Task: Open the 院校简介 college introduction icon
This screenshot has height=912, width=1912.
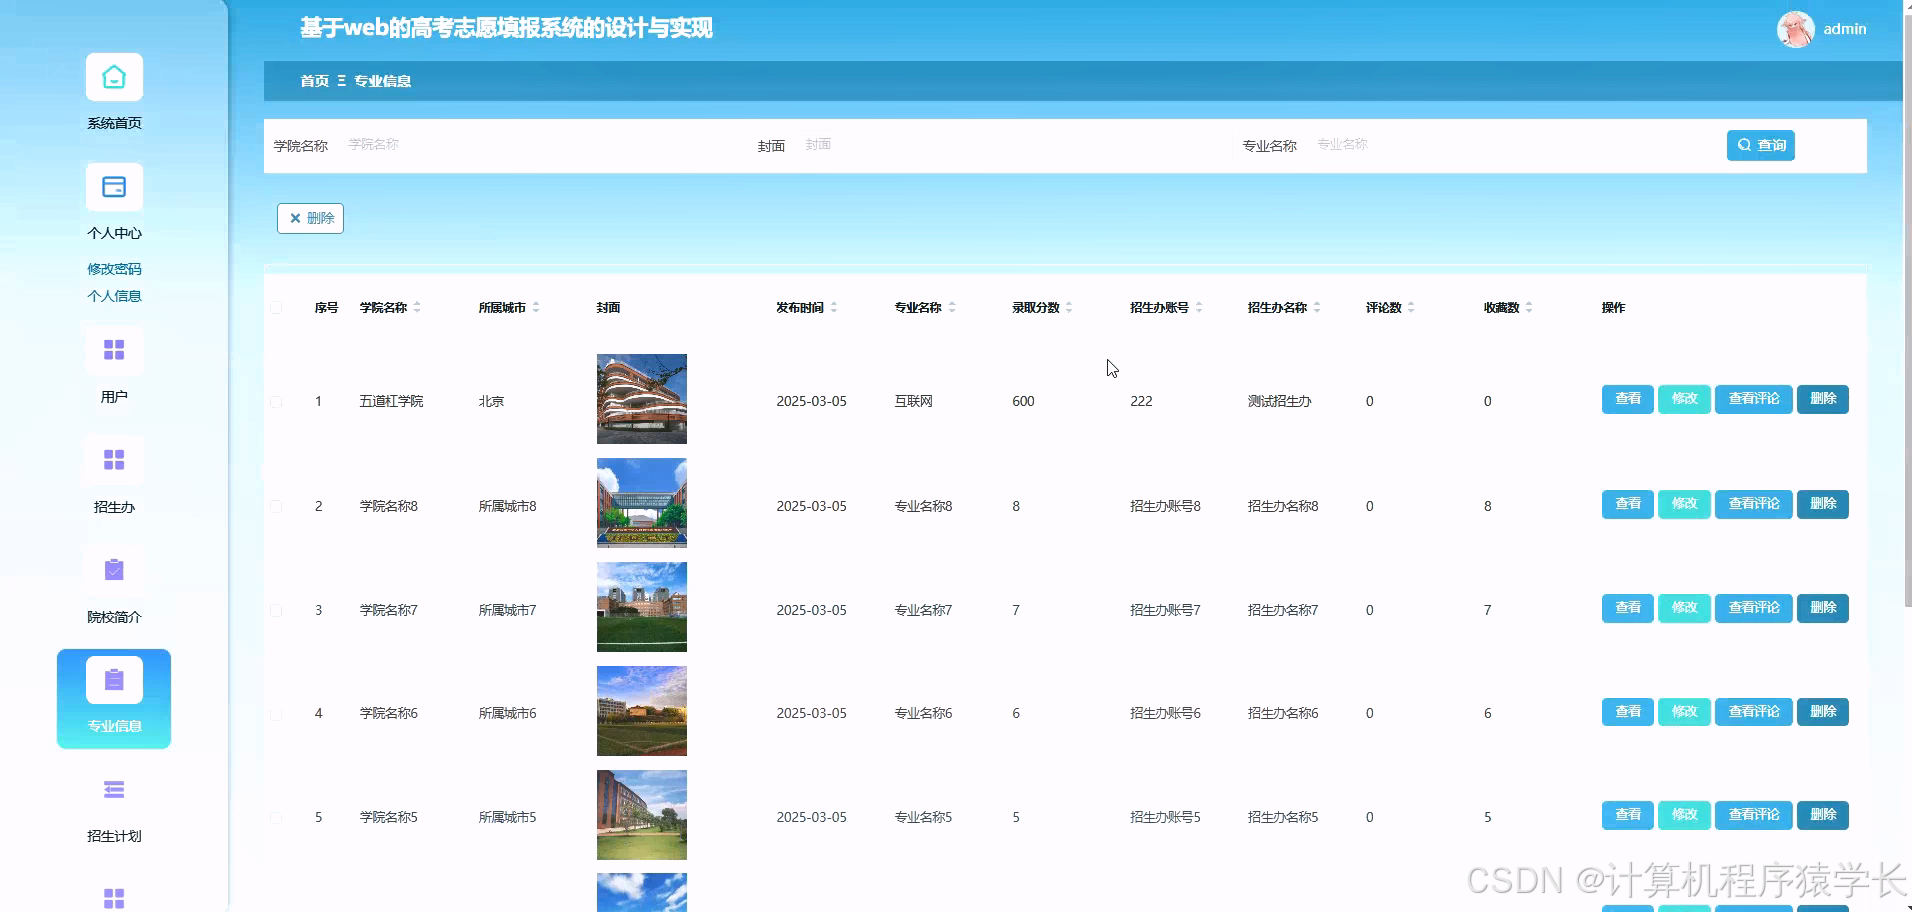Action: click(x=114, y=569)
